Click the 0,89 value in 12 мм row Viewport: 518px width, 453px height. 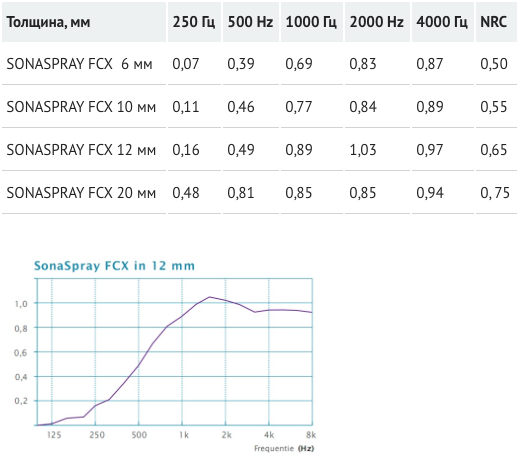[299, 150]
